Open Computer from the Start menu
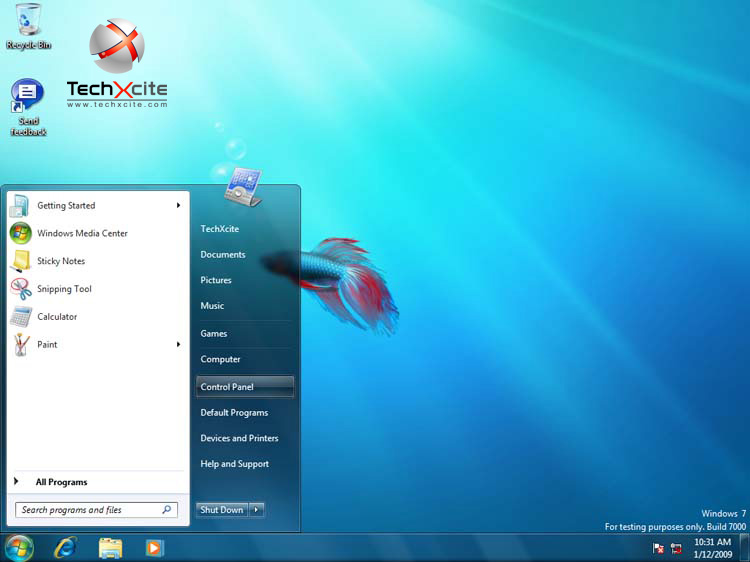The width and height of the screenshot is (750, 562). pyautogui.click(x=221, y=359)
